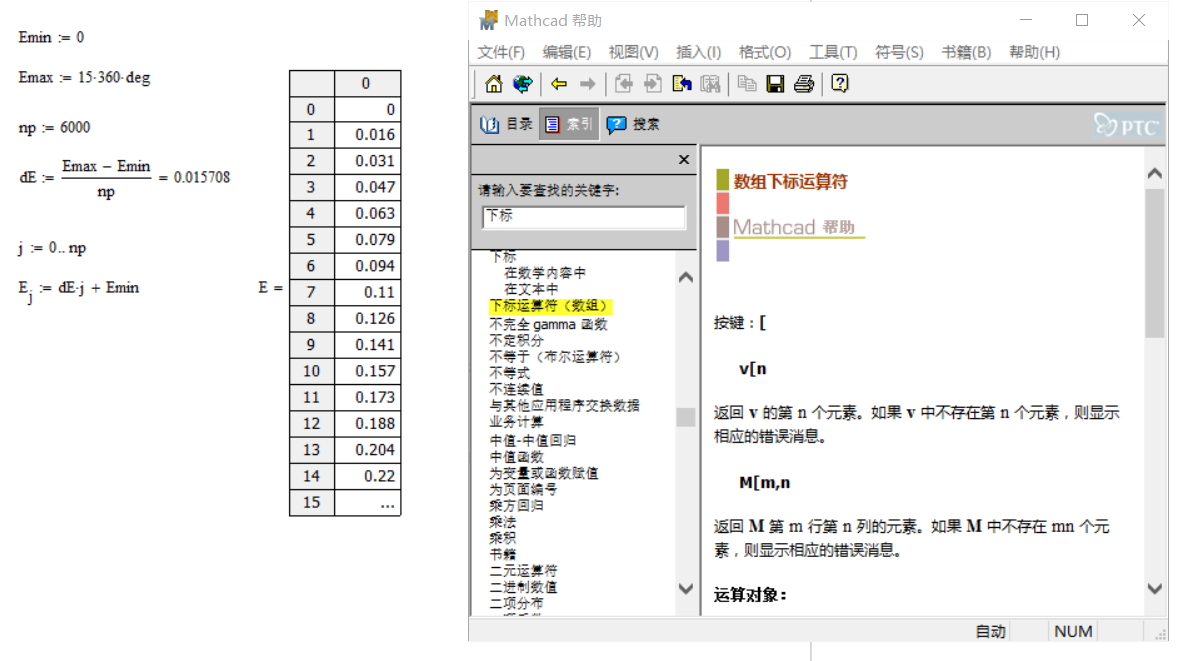Select index entry 为变量或函数赋值
Image resolution: width=1180 pixels, height=661 pixels.
tap(543, 473)
